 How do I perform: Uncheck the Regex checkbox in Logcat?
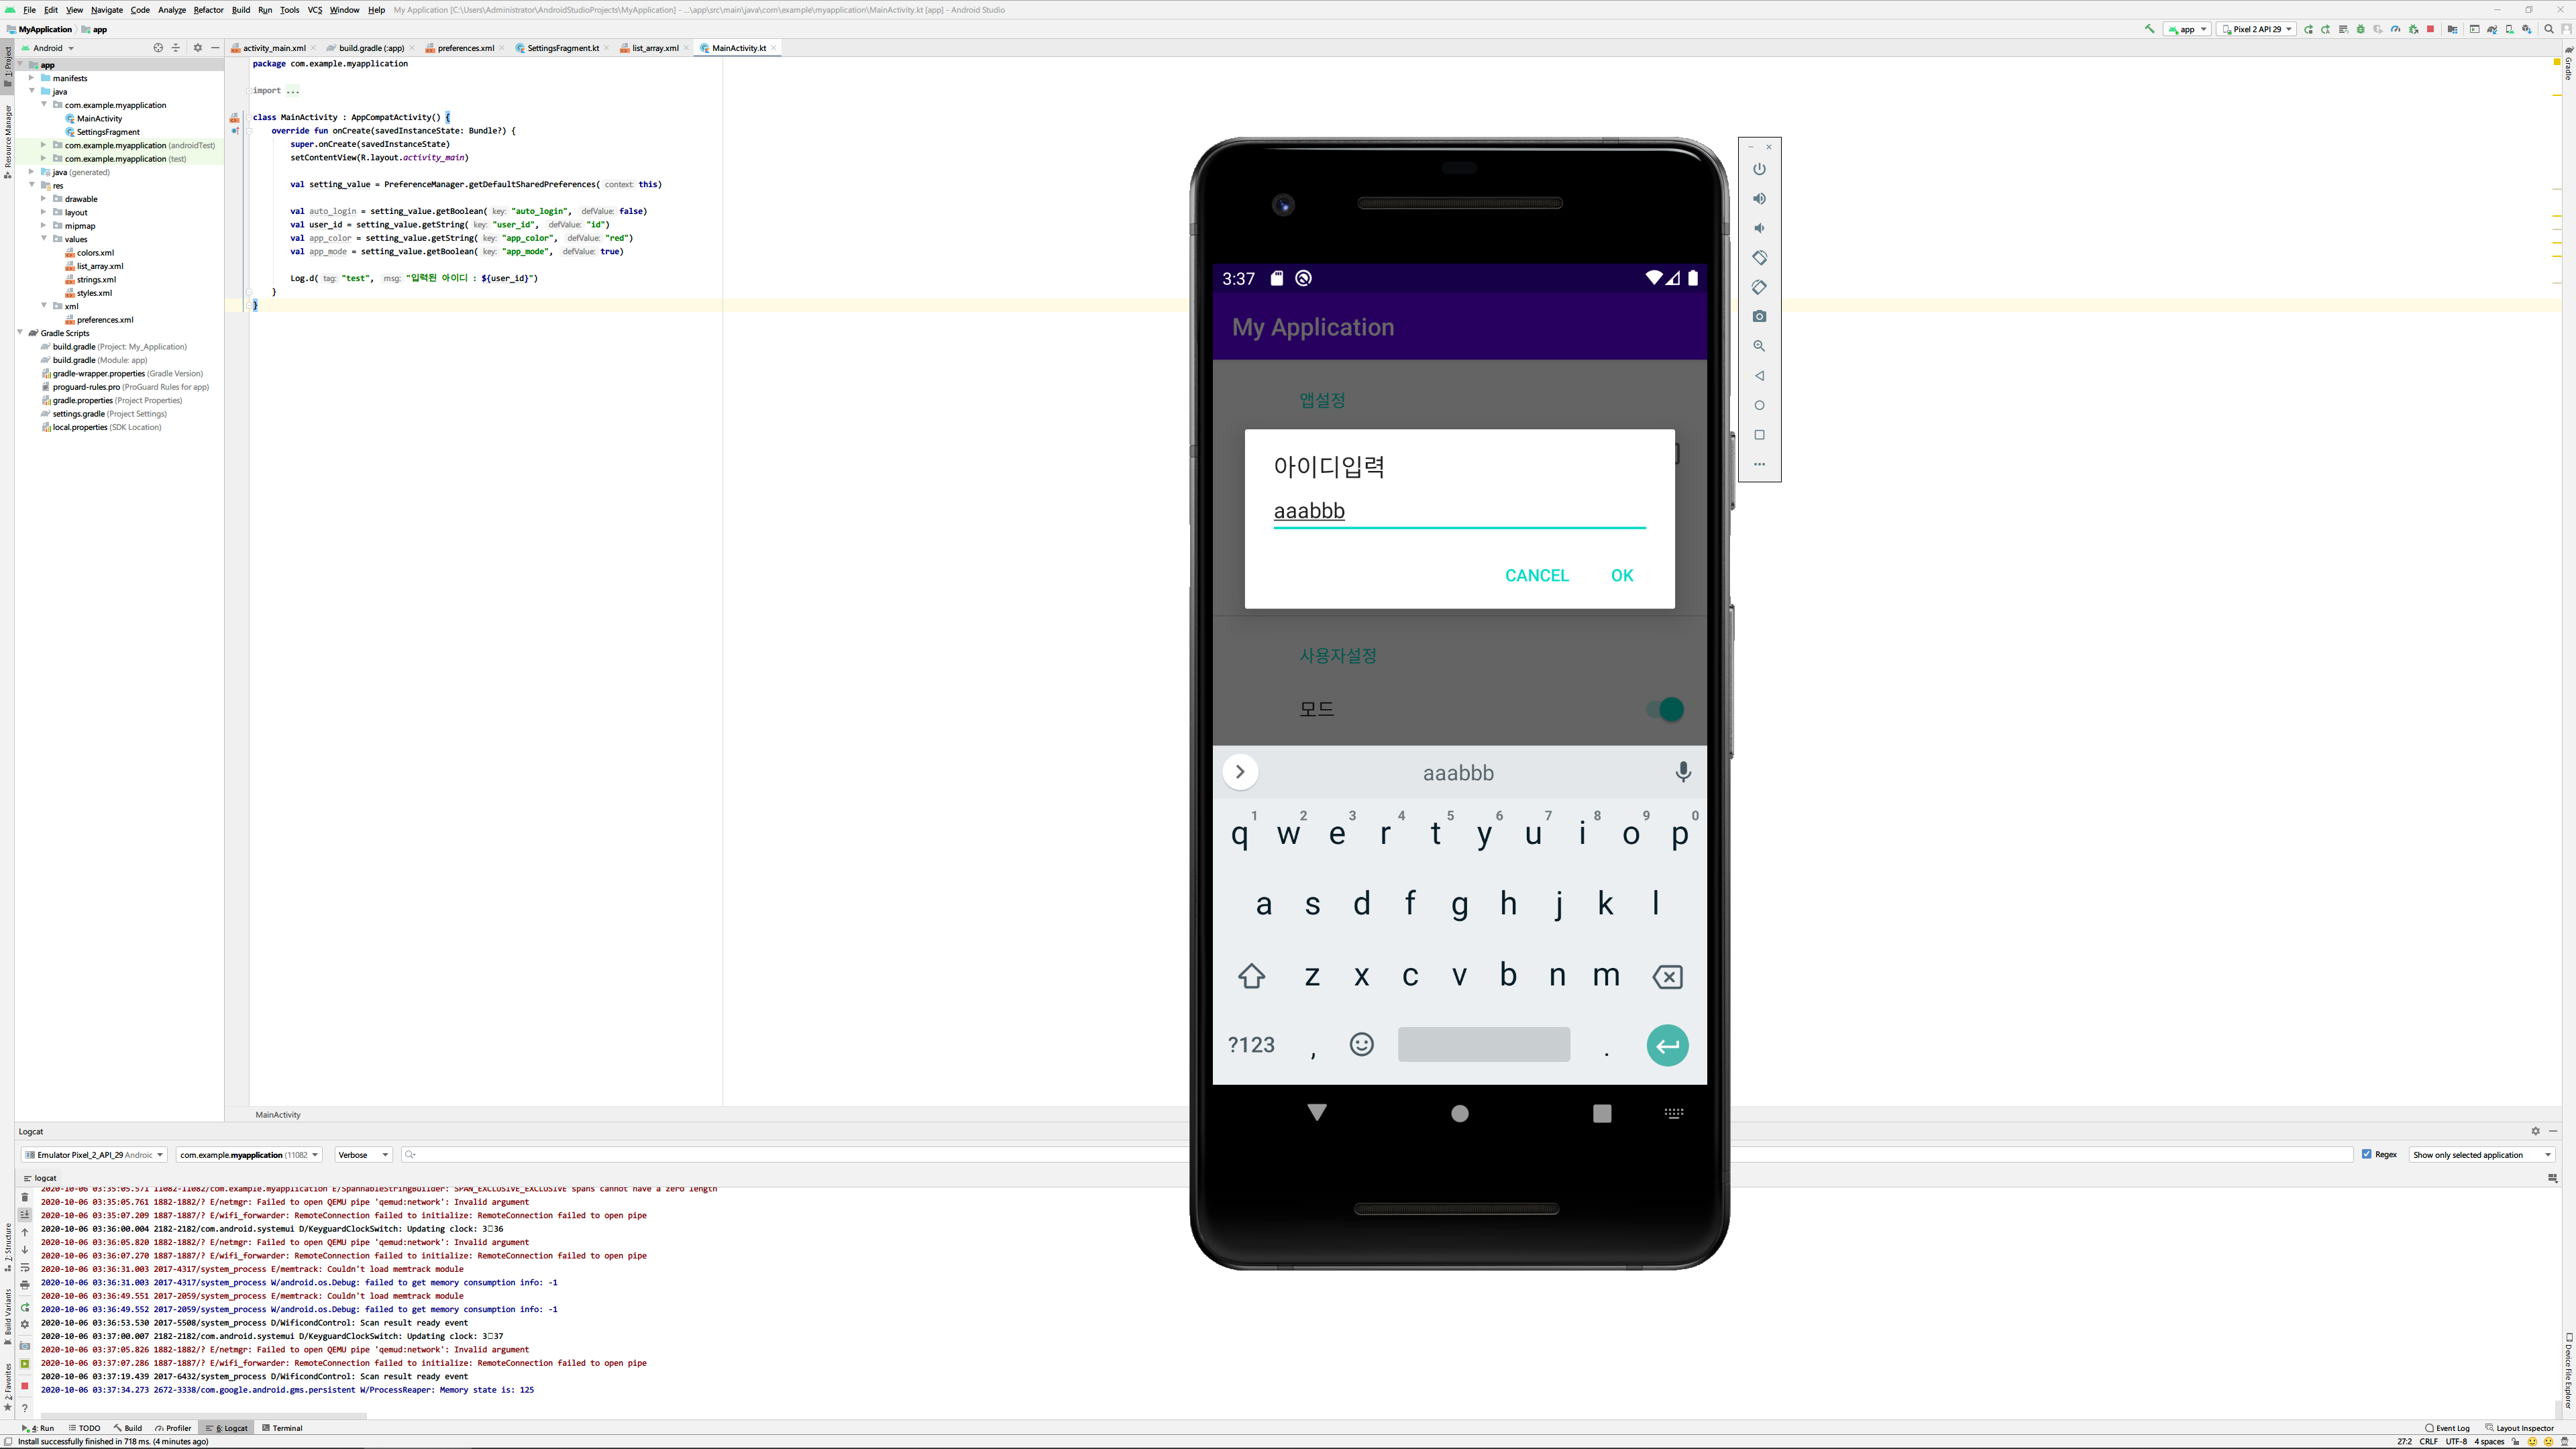click(x=2366, y=1154)
